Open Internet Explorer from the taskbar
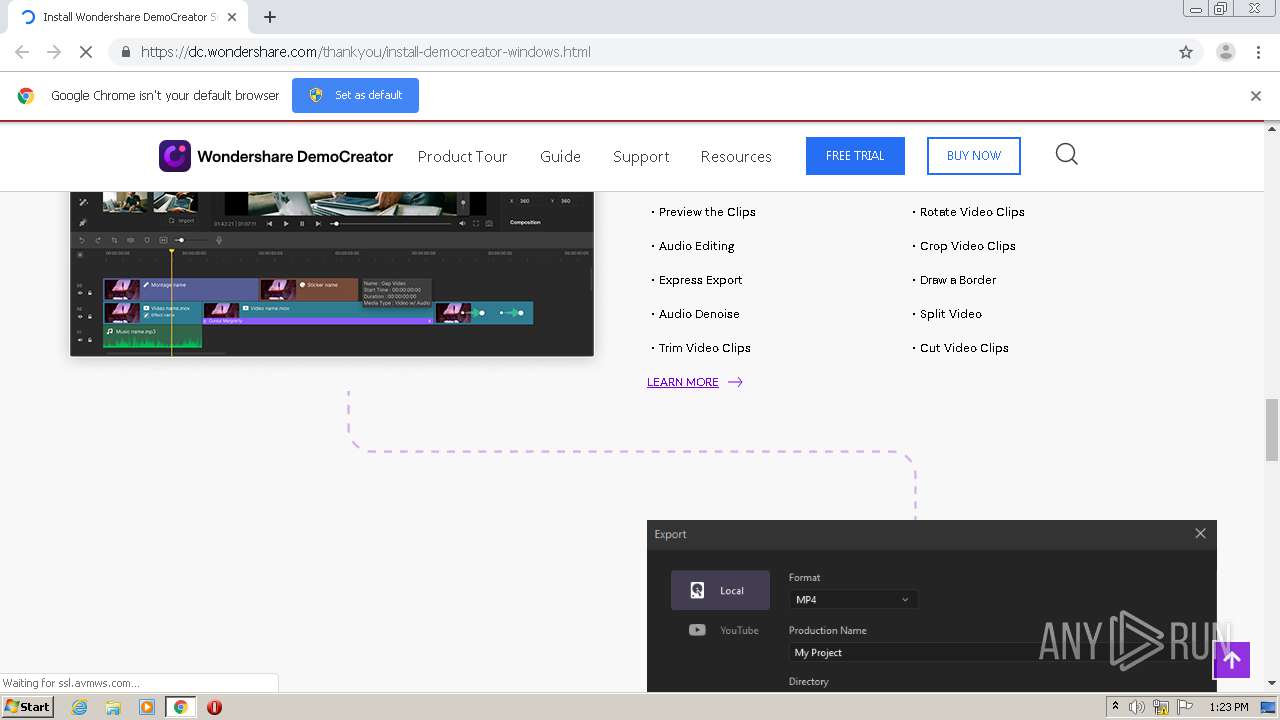 pos(79,707)
